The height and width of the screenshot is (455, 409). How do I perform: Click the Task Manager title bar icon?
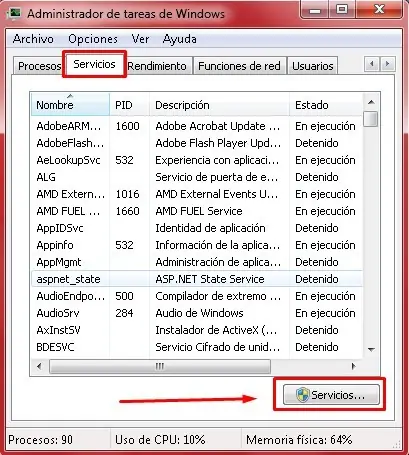click(x=14, y=14)
